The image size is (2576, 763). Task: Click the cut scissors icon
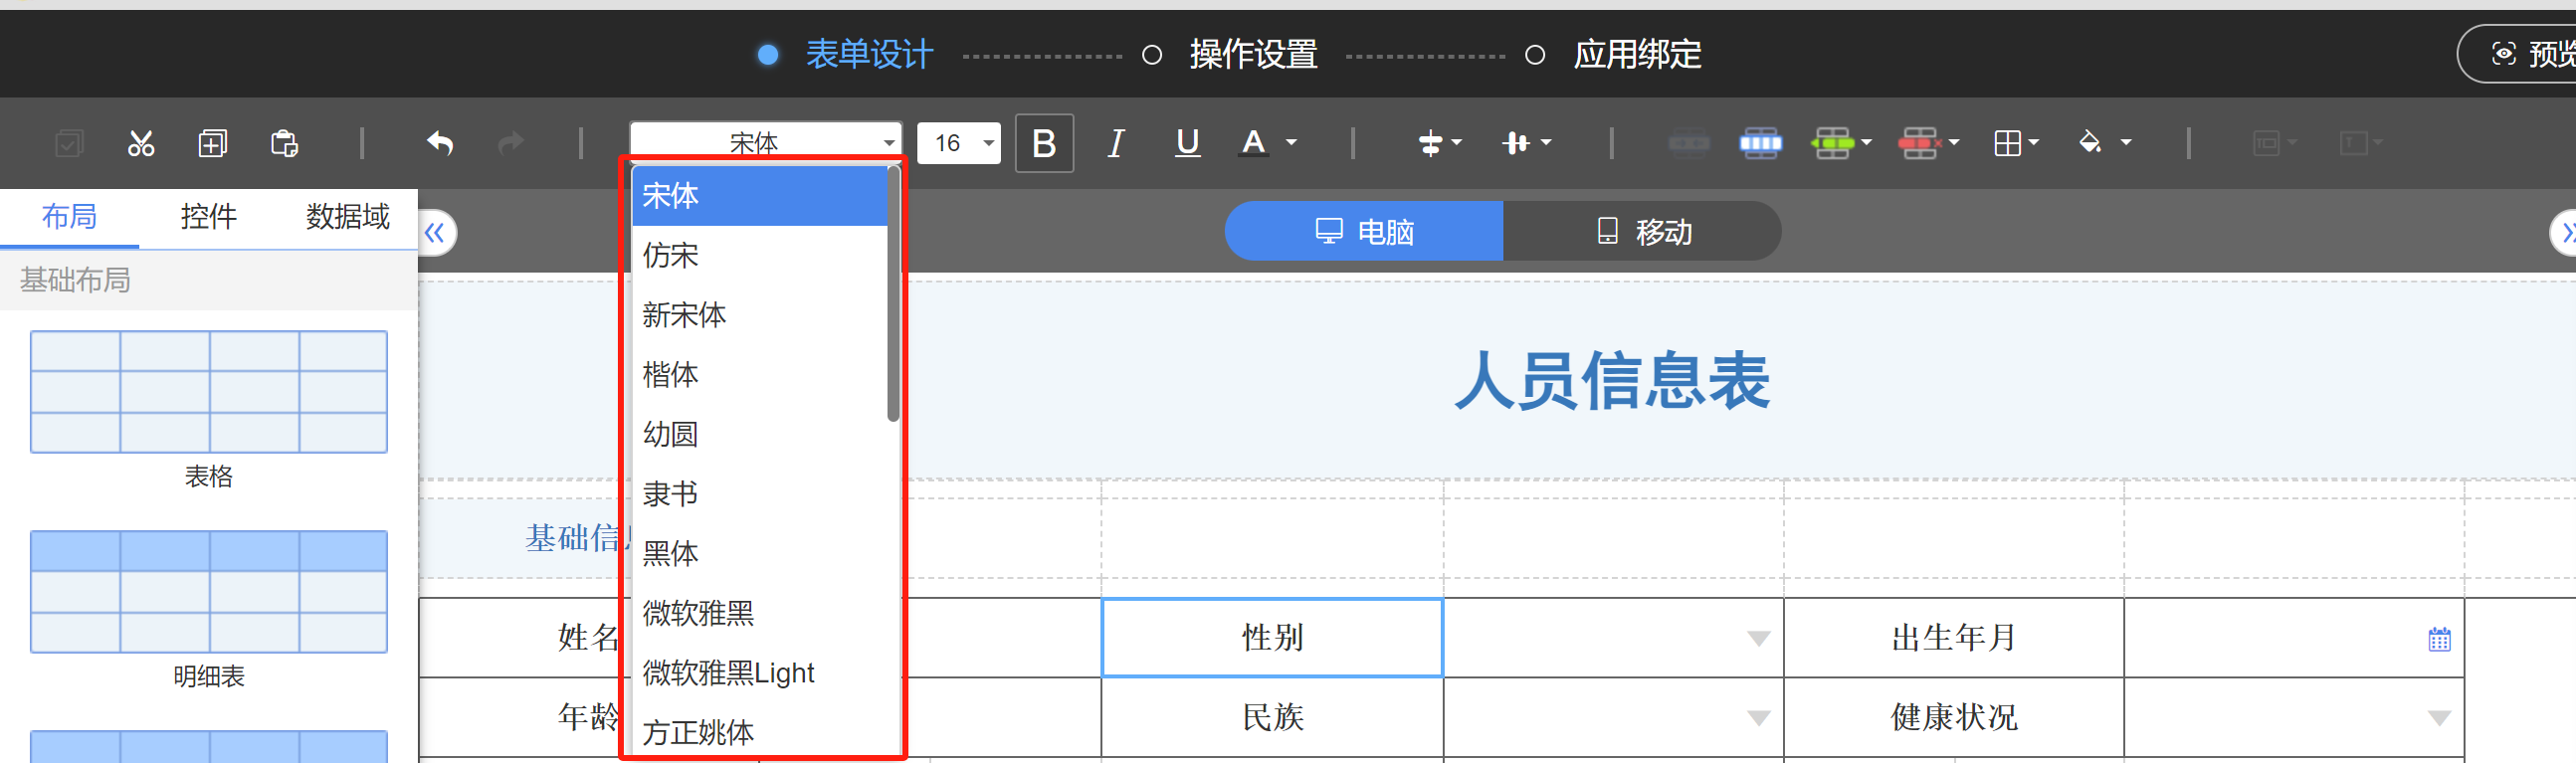click(141, 144)
